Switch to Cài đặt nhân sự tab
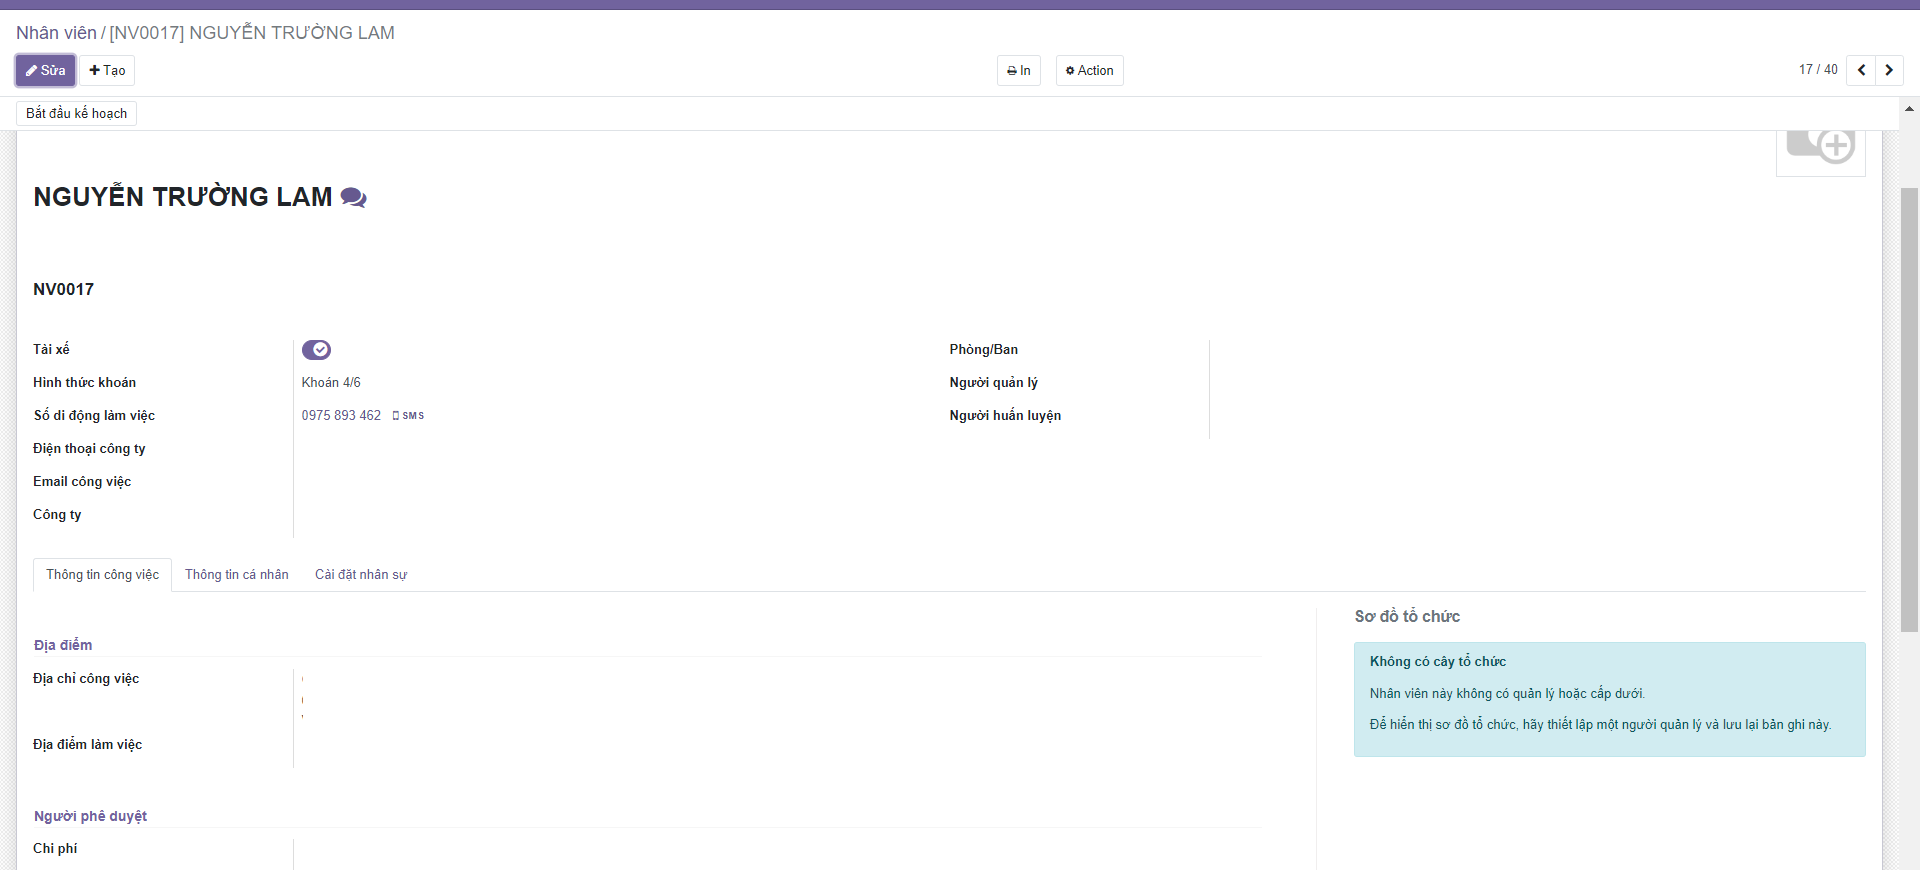This screenshot has width=1920, height=870. pyautogui.click(x=361, y=575)
